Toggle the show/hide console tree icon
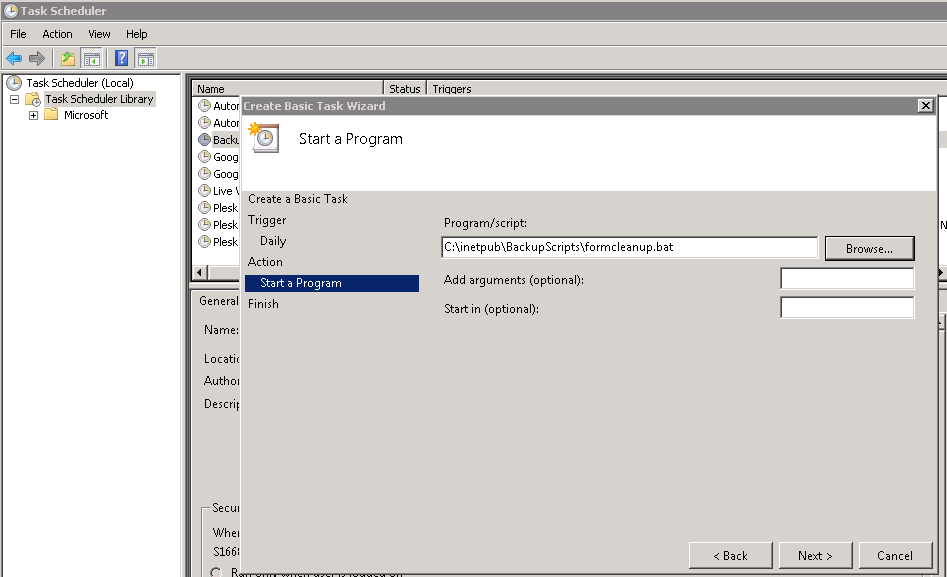 tap(92, 59)
